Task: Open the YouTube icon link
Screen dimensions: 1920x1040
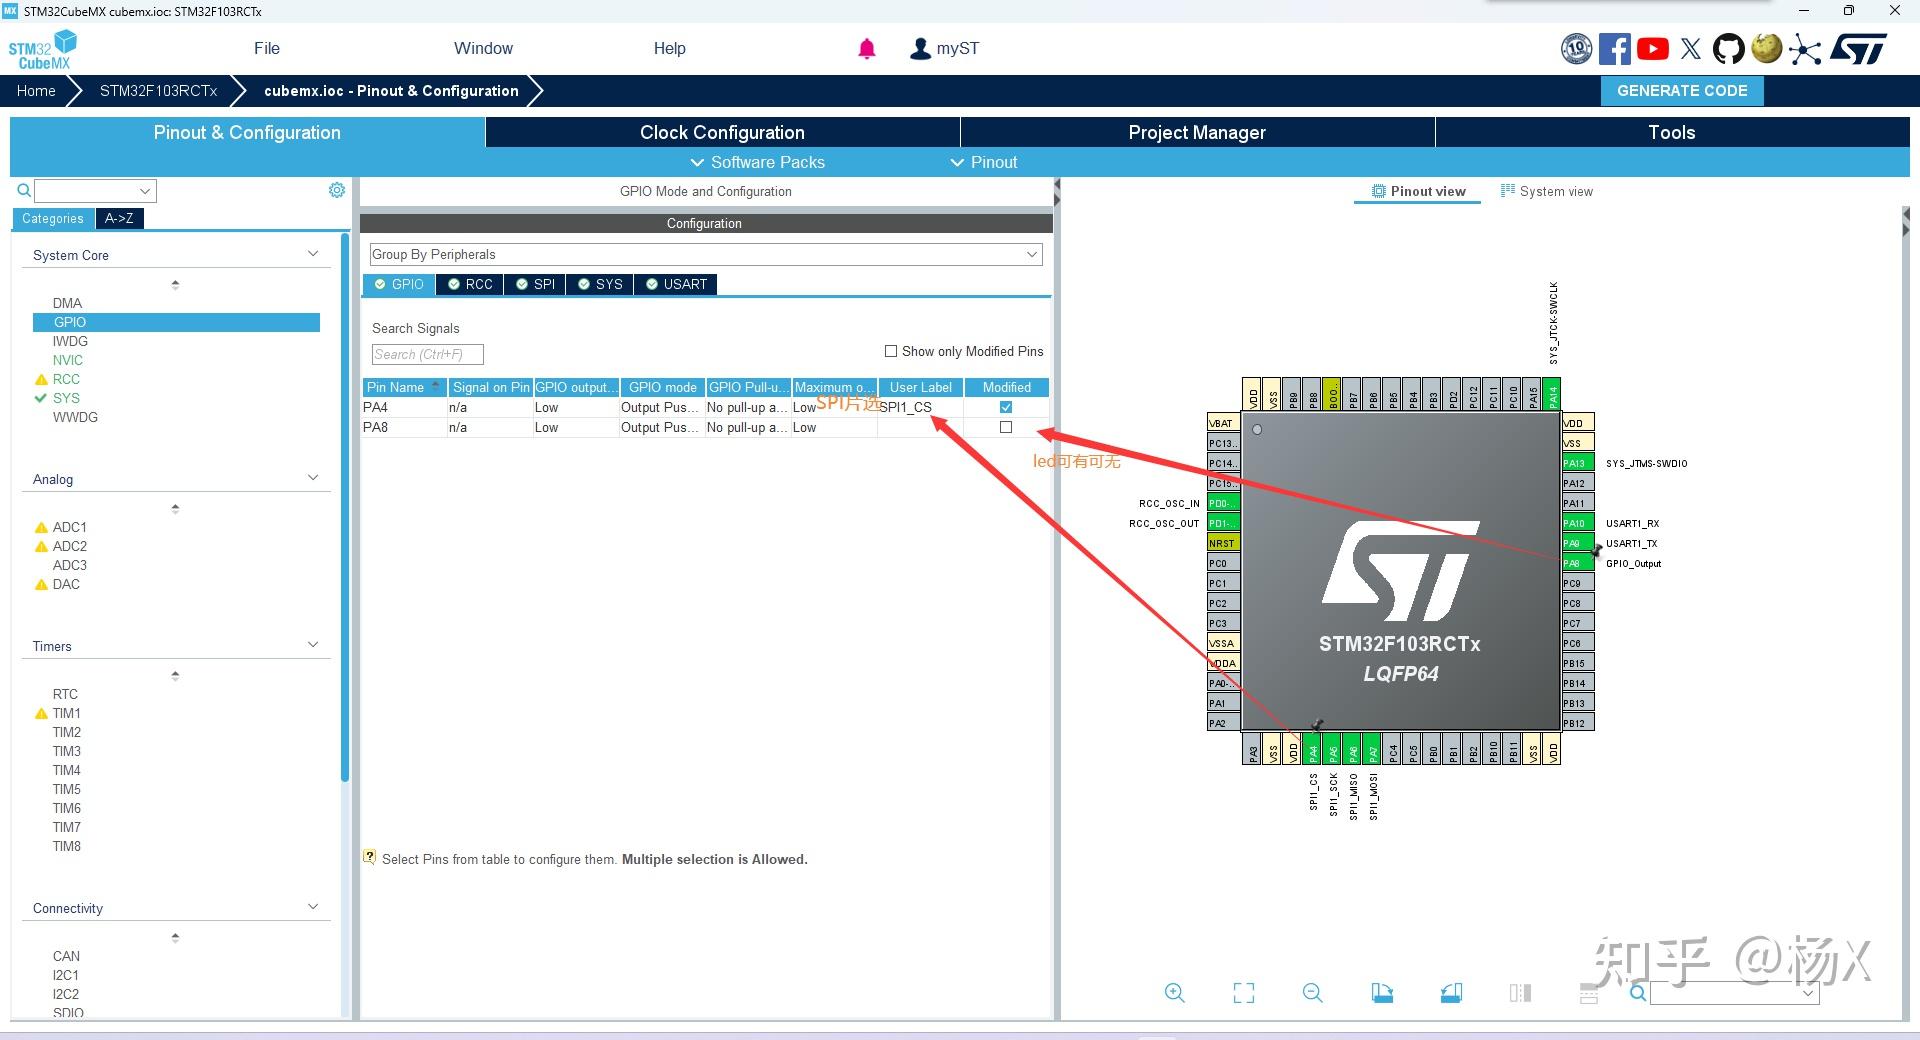Action: 1653,49
